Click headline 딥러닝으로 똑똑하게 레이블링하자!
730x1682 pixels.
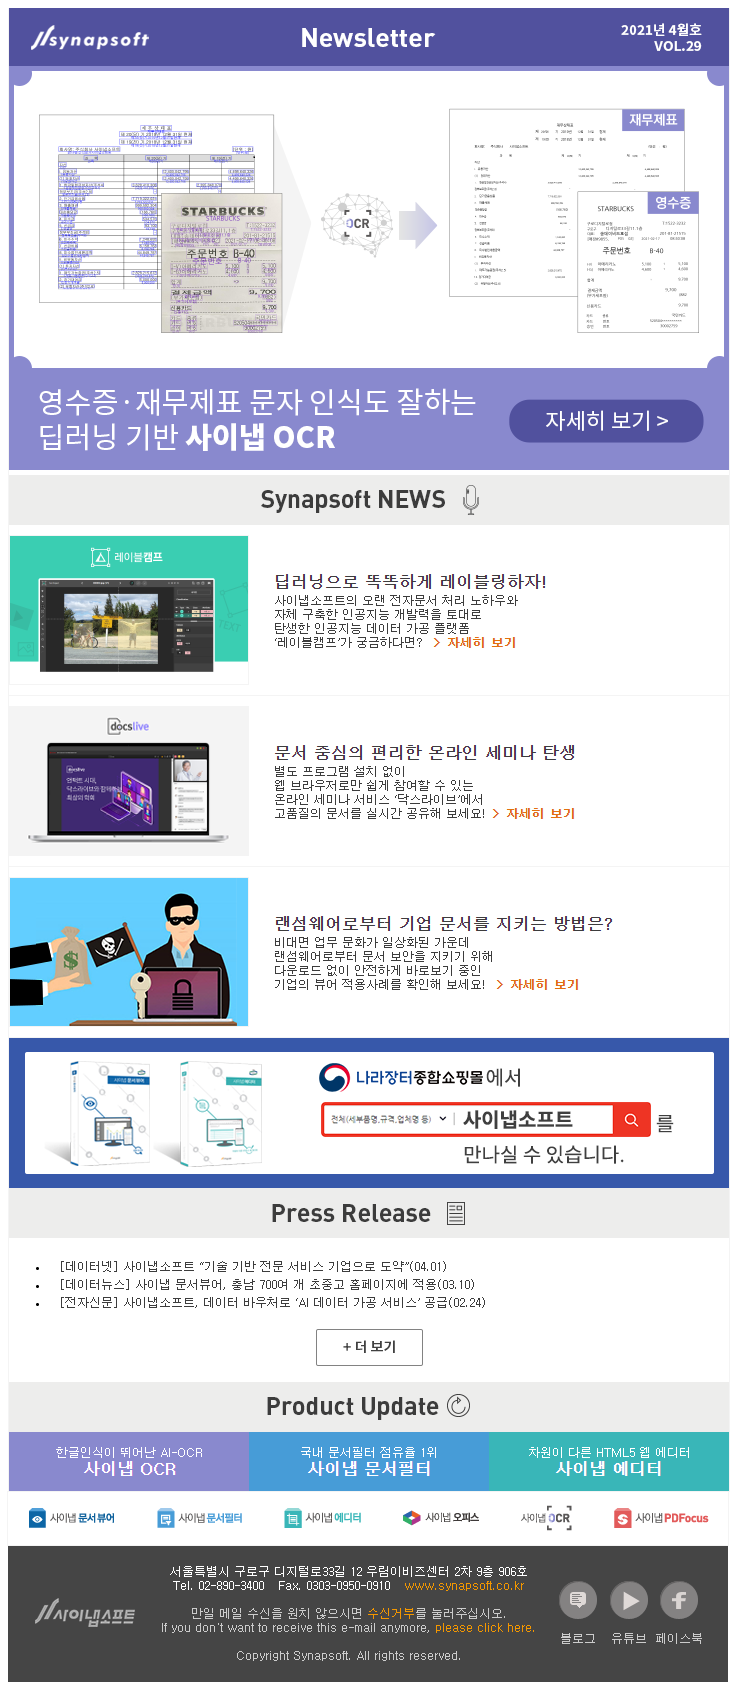click(x=410, y=582)
